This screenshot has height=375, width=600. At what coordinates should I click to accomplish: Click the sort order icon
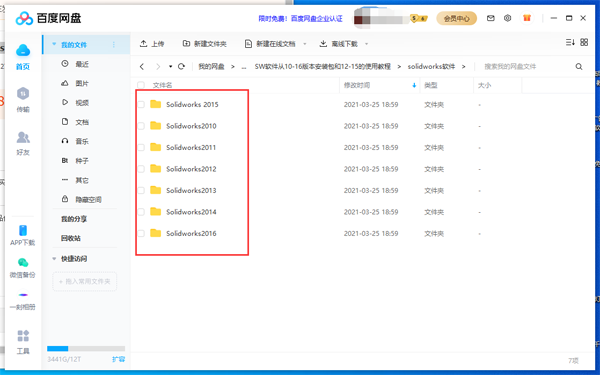tap(570, 42)
